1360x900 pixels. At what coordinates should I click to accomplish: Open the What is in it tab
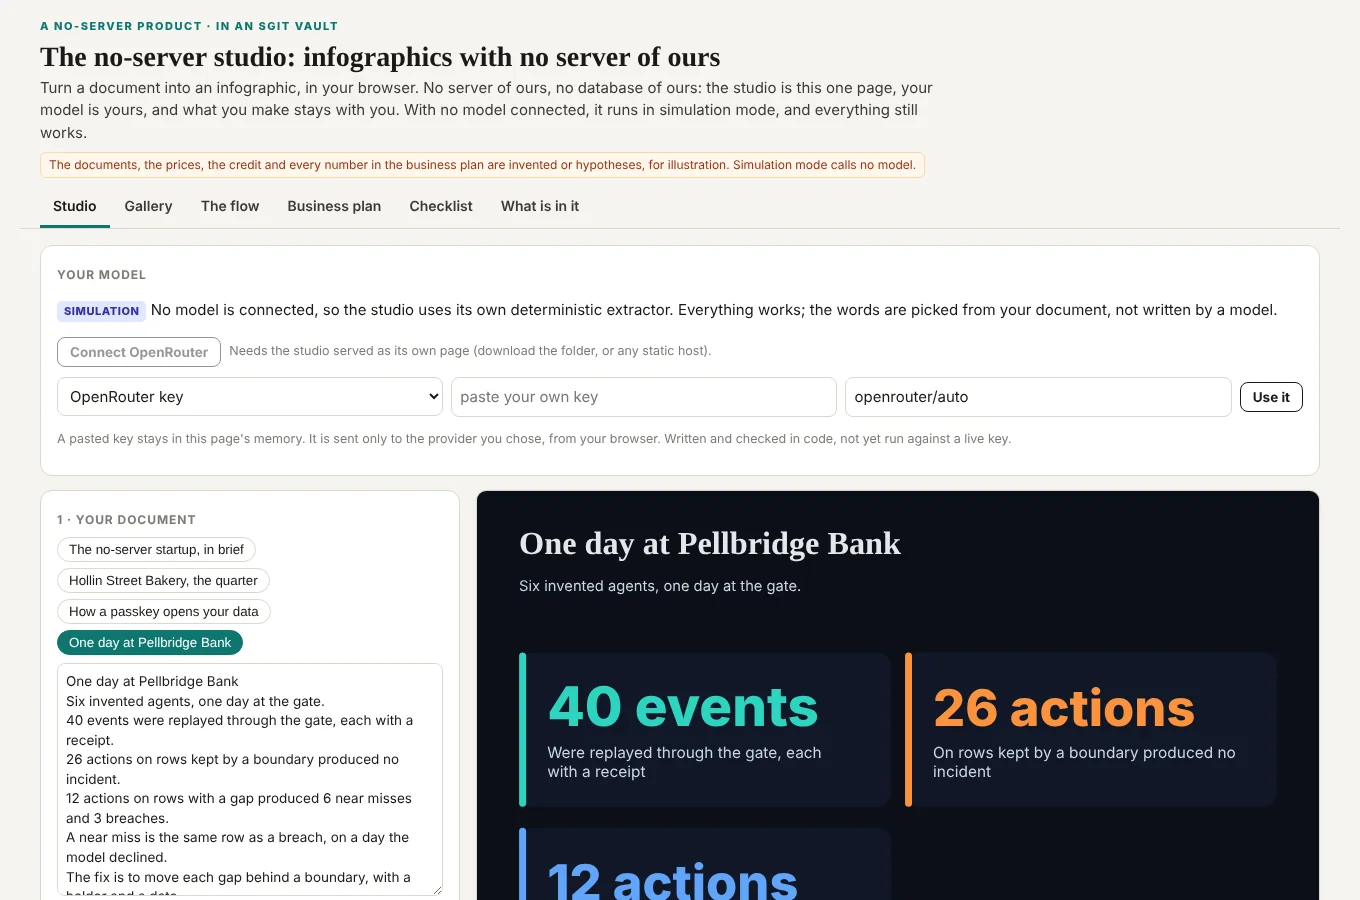pos(540,206)
